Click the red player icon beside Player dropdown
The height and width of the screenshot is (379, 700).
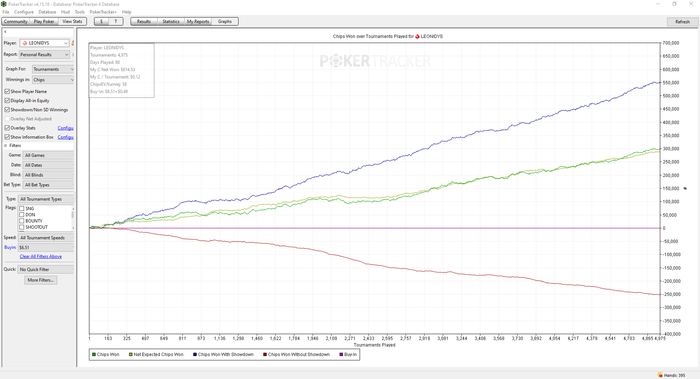click(72, 43)
